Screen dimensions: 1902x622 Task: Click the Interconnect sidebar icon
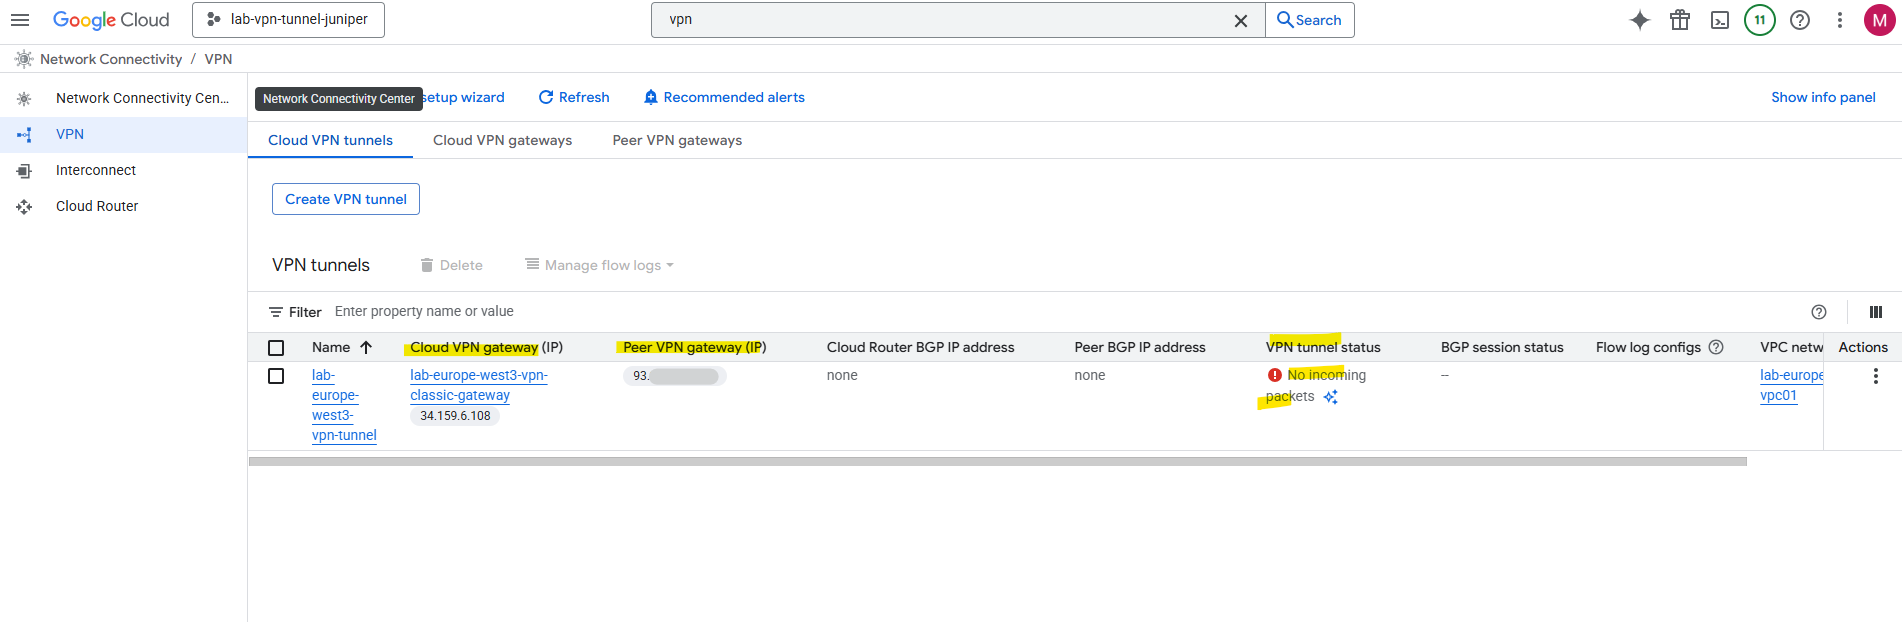24,171
